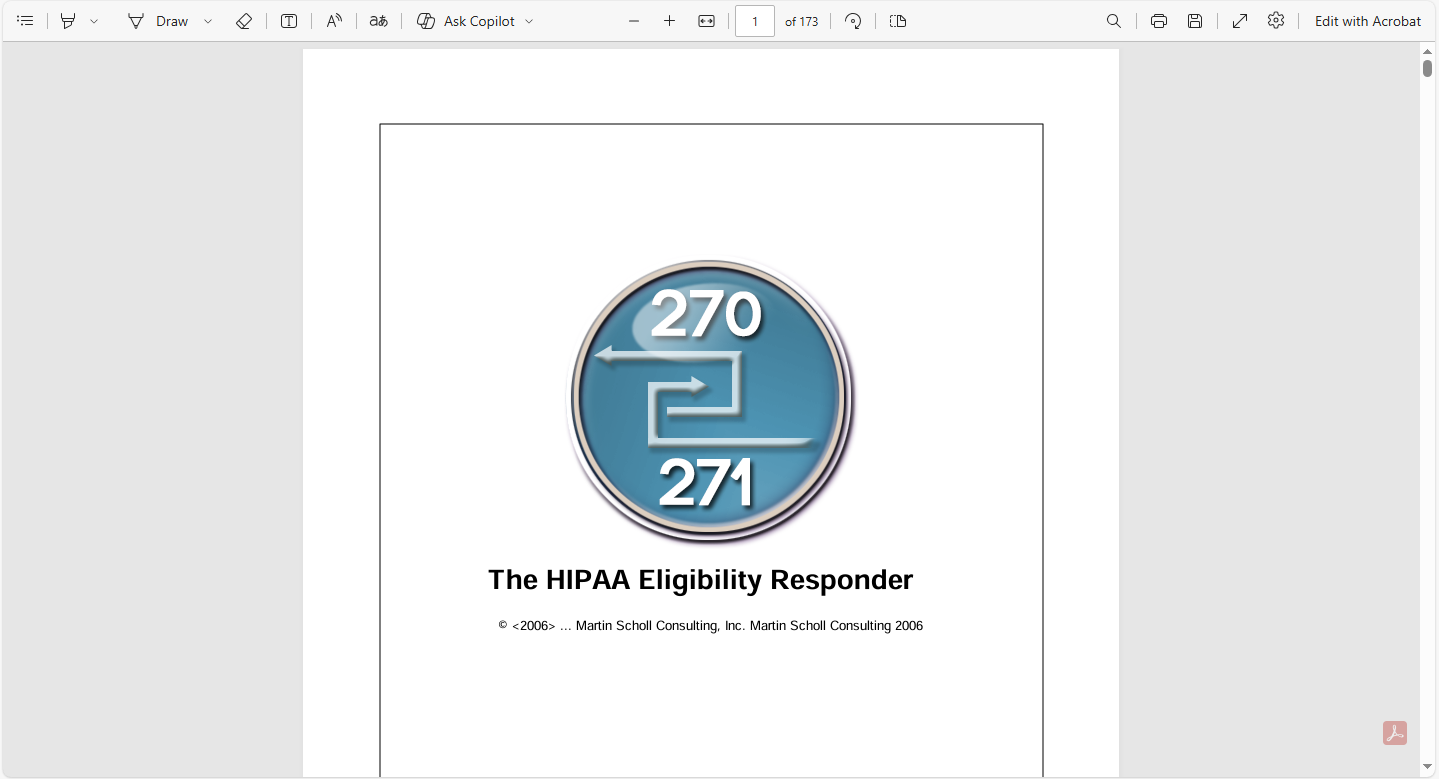
Task: Click the 270/271 logo image
Action: (x=710, y=400)
